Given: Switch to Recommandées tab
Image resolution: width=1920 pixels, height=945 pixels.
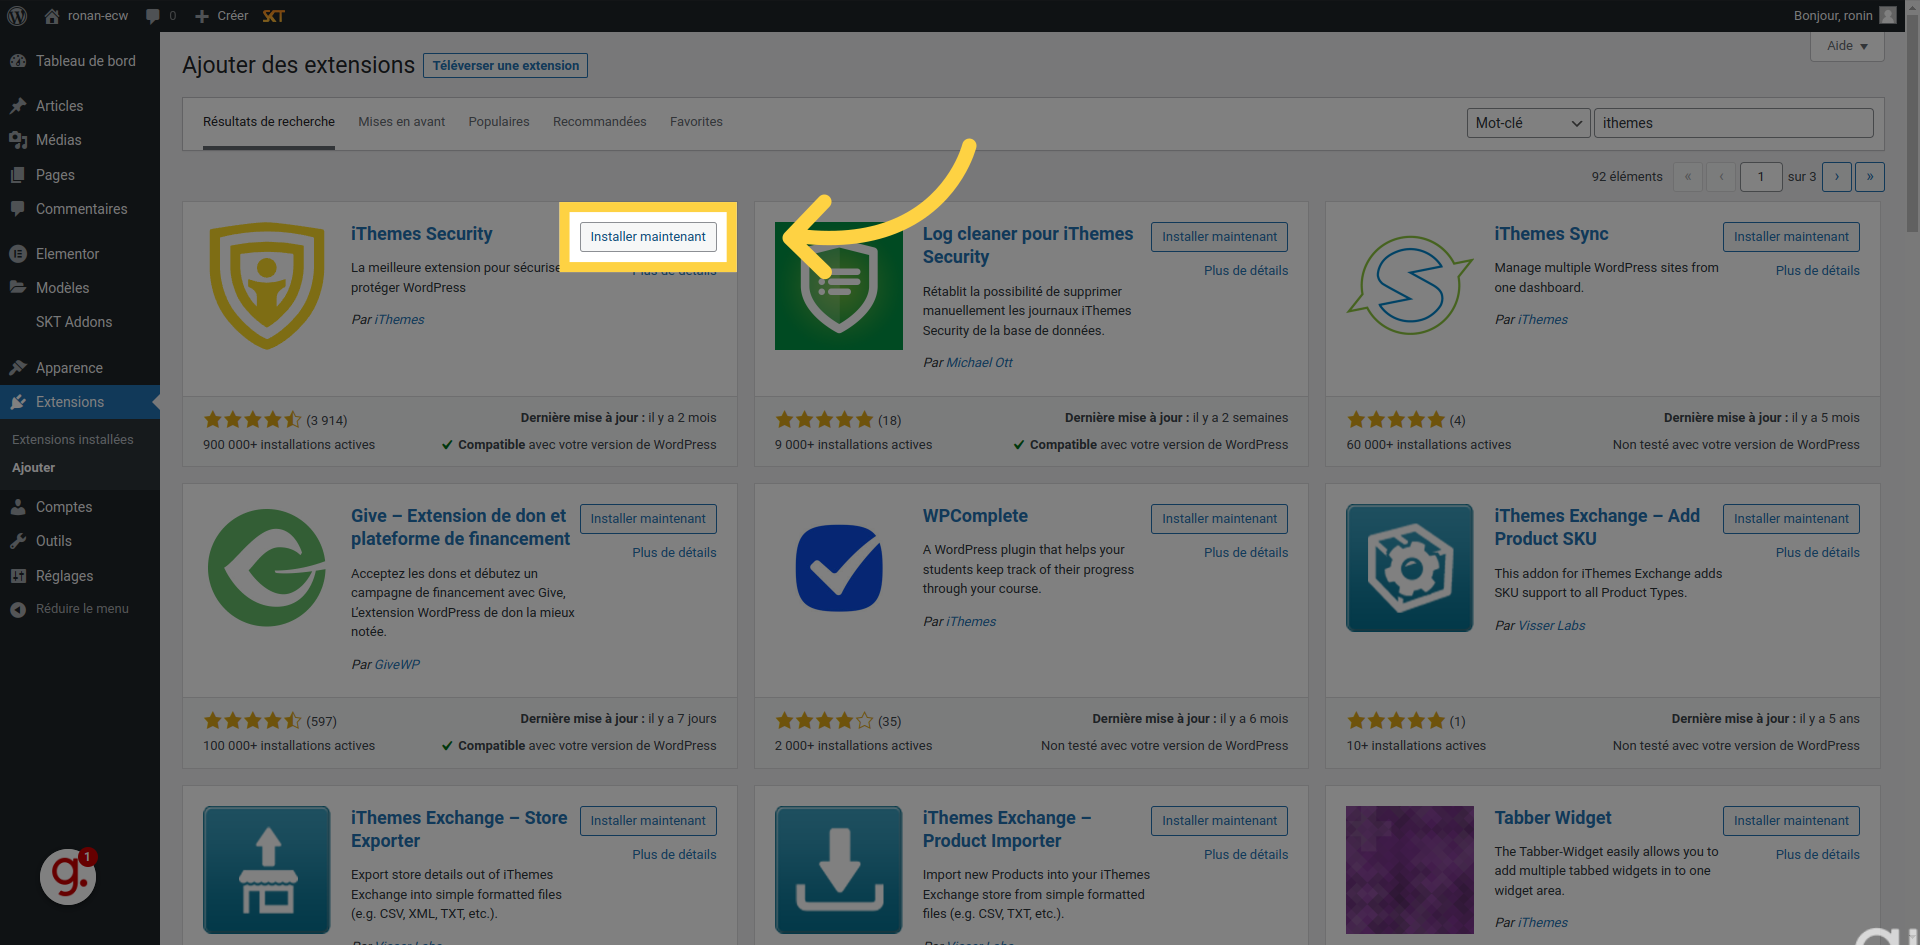Looking at the screenshot, I should [600, 122].
